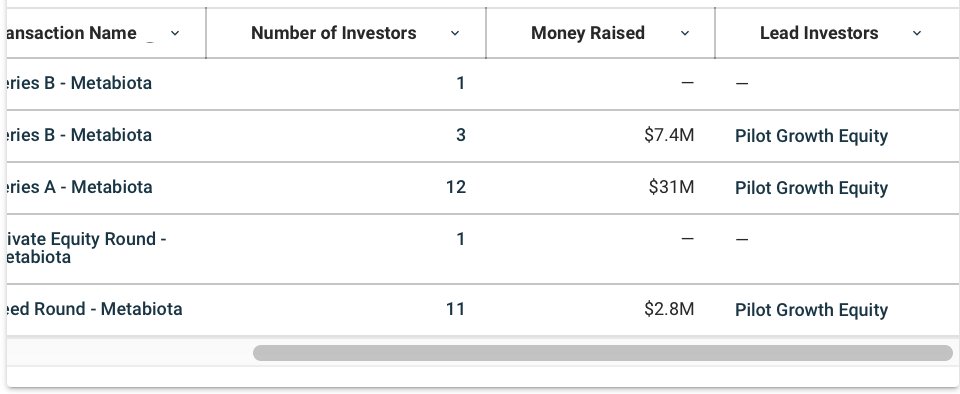Image resolution: width=960 pixels, height=394 pixels.
Task: Click the horizontal scrollbar thumb
Action: pos(603,353)
